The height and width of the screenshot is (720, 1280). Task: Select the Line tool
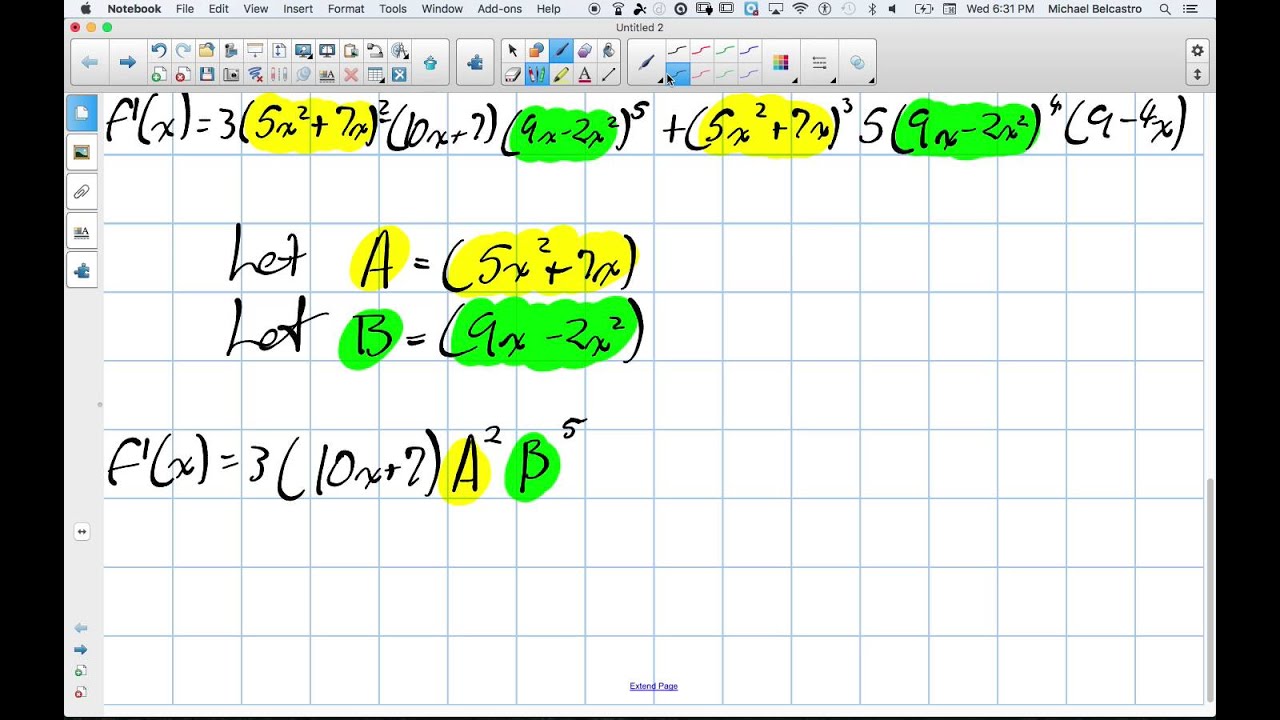(609, 74)
